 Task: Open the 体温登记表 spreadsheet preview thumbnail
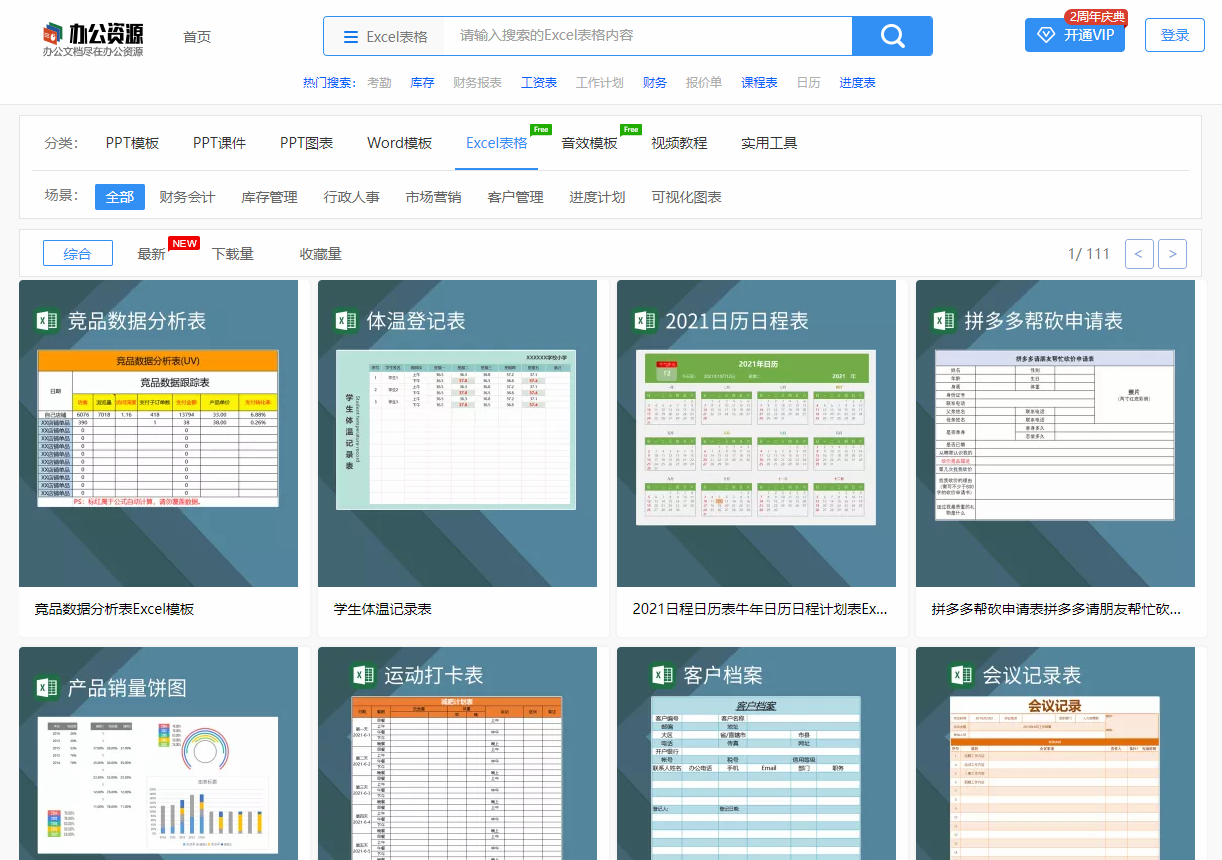(x=457, y=430)
